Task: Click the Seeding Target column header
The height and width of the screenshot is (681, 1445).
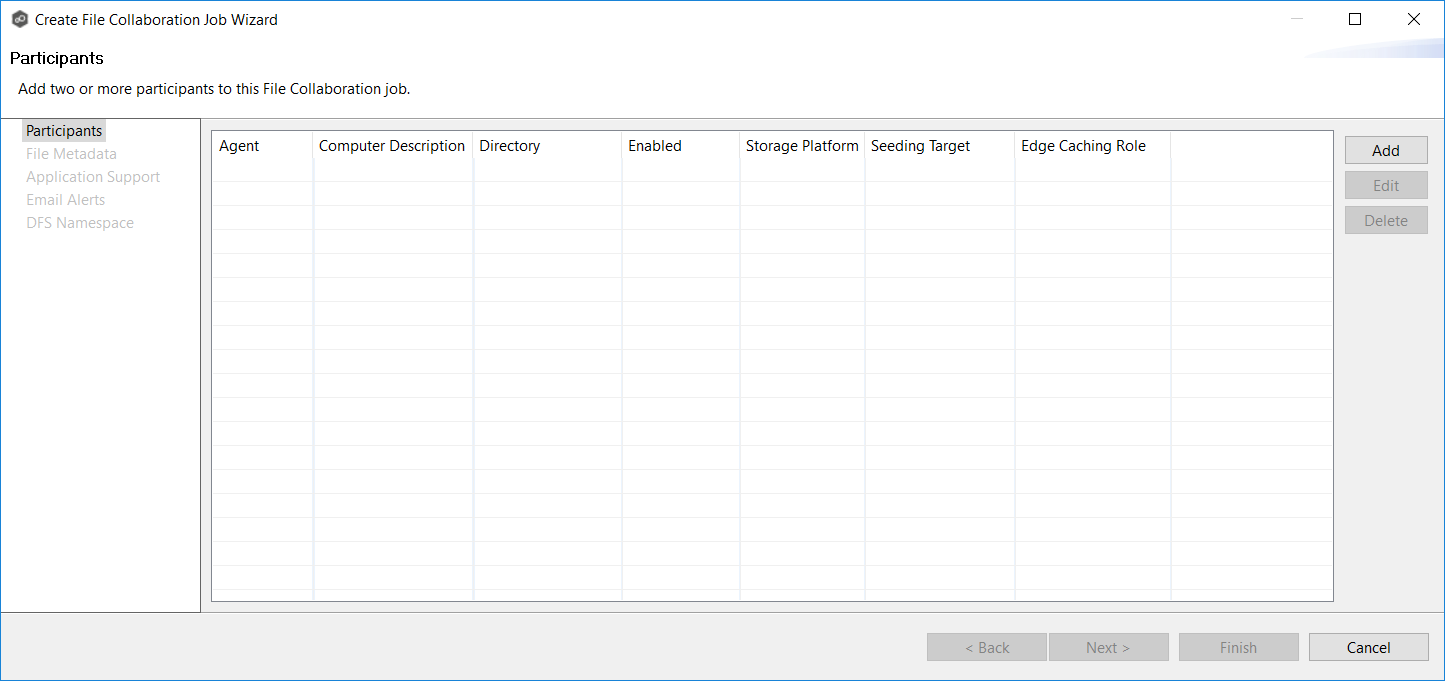Action: tap(920, 146)
